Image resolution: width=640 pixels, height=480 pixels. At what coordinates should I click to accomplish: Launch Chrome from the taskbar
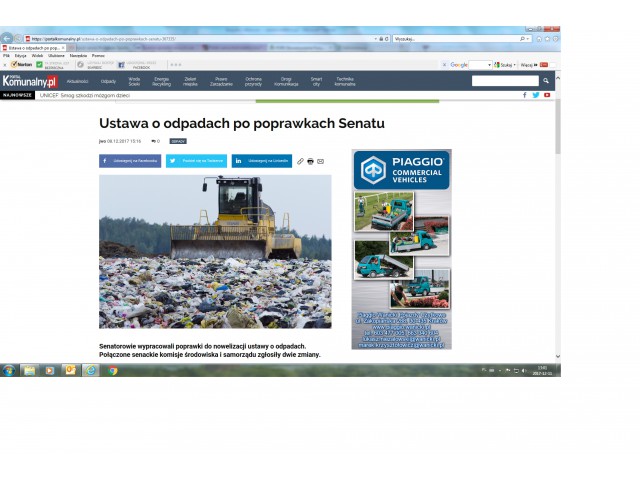tap(112, 370)
